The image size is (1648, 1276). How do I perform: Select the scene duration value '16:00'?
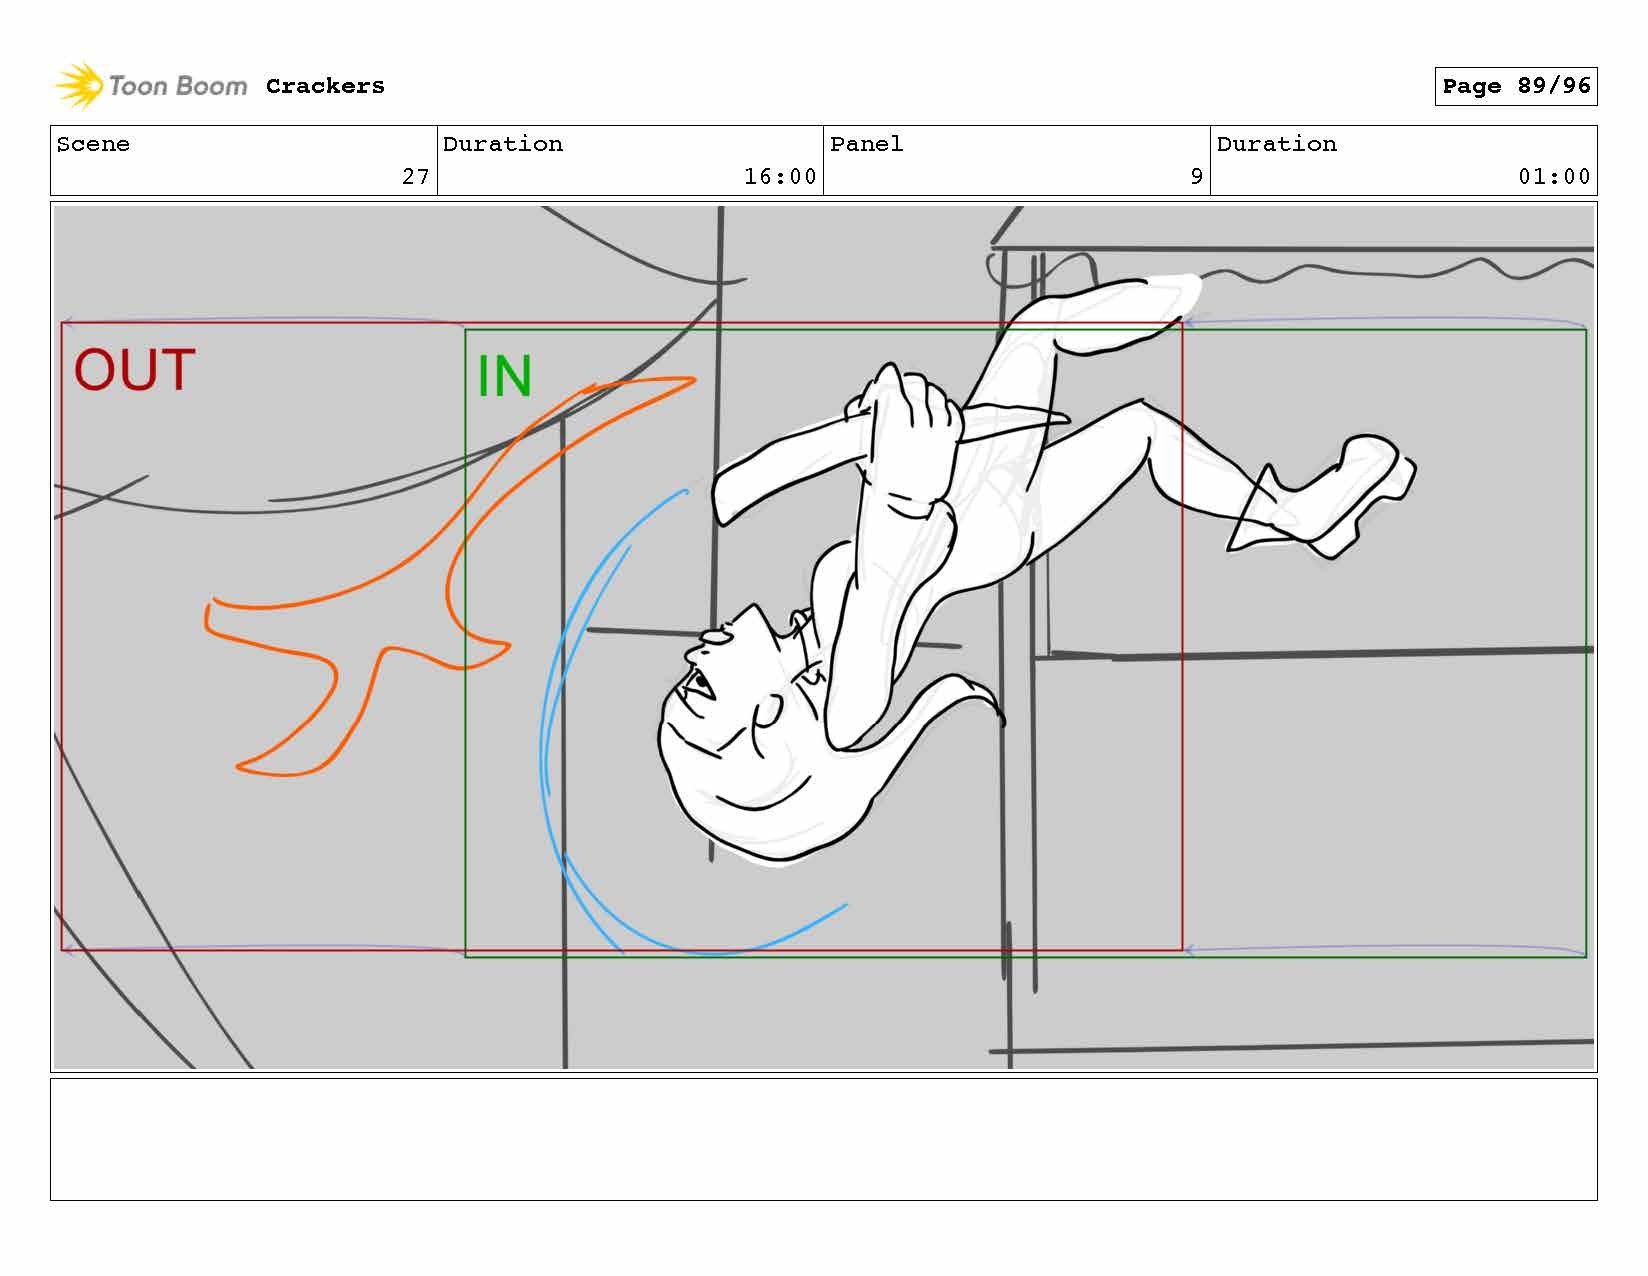click(x=780, y=177)
